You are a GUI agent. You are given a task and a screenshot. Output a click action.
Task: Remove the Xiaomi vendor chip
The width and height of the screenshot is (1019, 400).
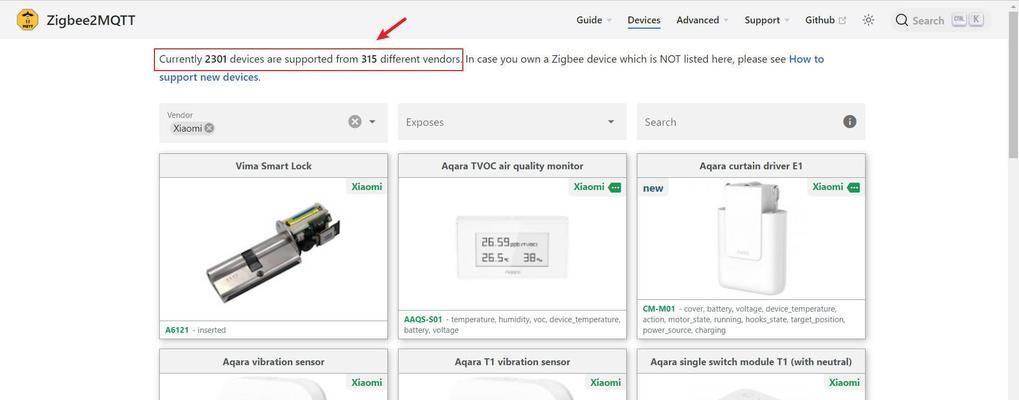pyautogui.click(x=209, y=129)
